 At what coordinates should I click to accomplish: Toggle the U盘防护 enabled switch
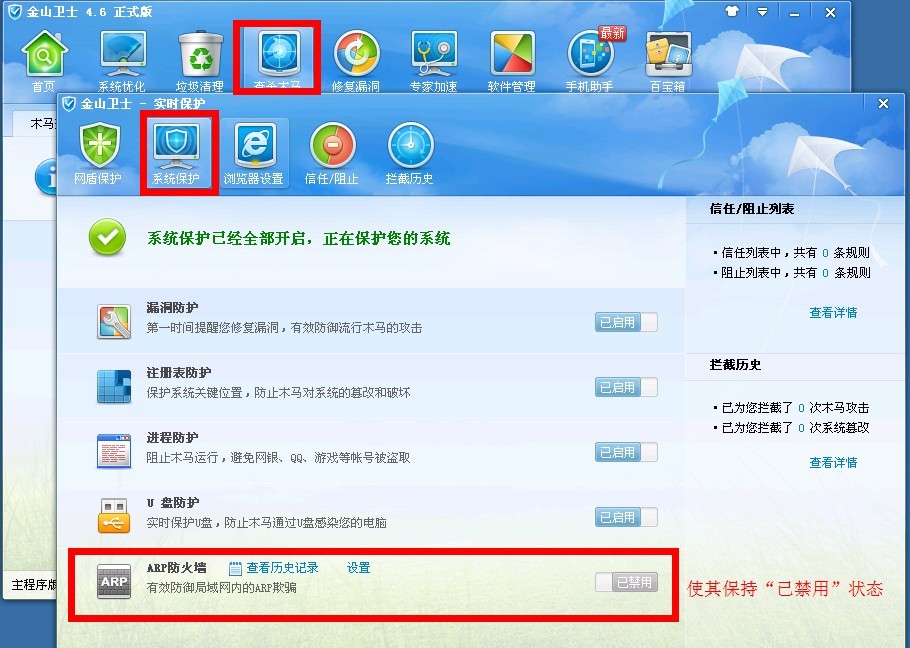tap(626, 517)
